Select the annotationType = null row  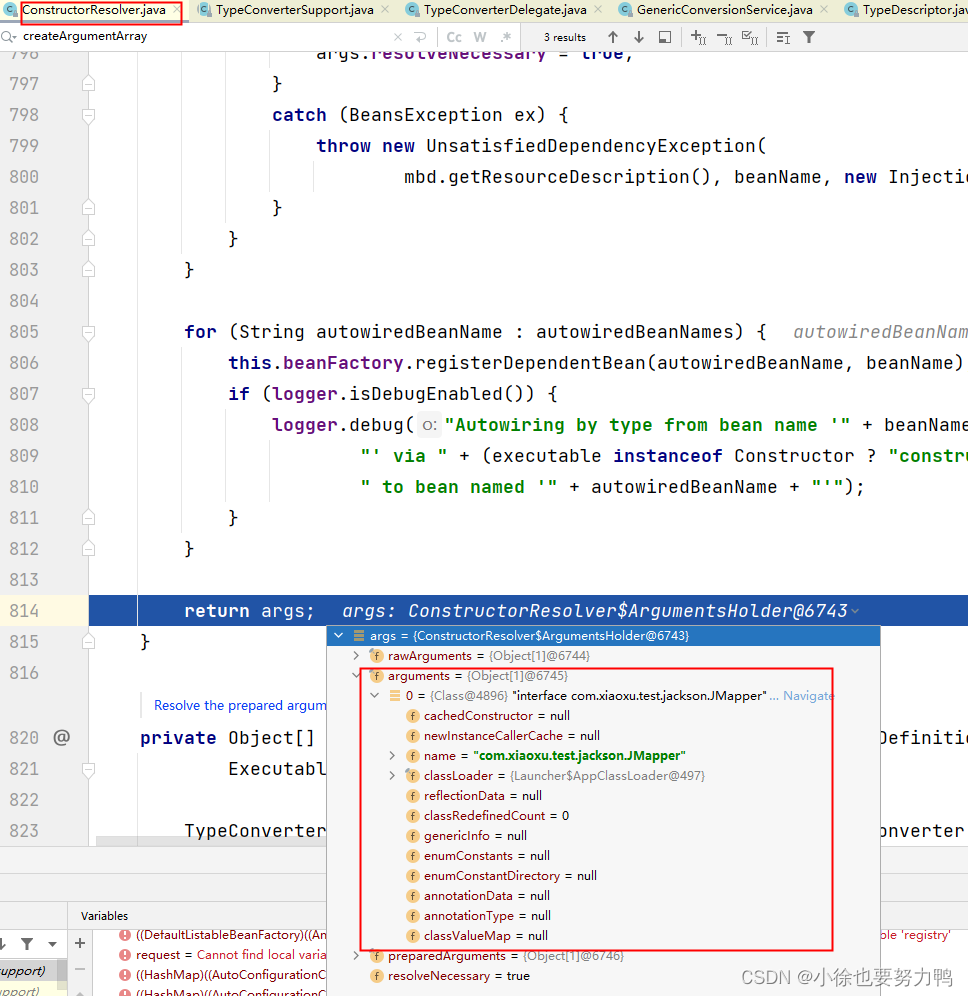click(x=603, y=915)
